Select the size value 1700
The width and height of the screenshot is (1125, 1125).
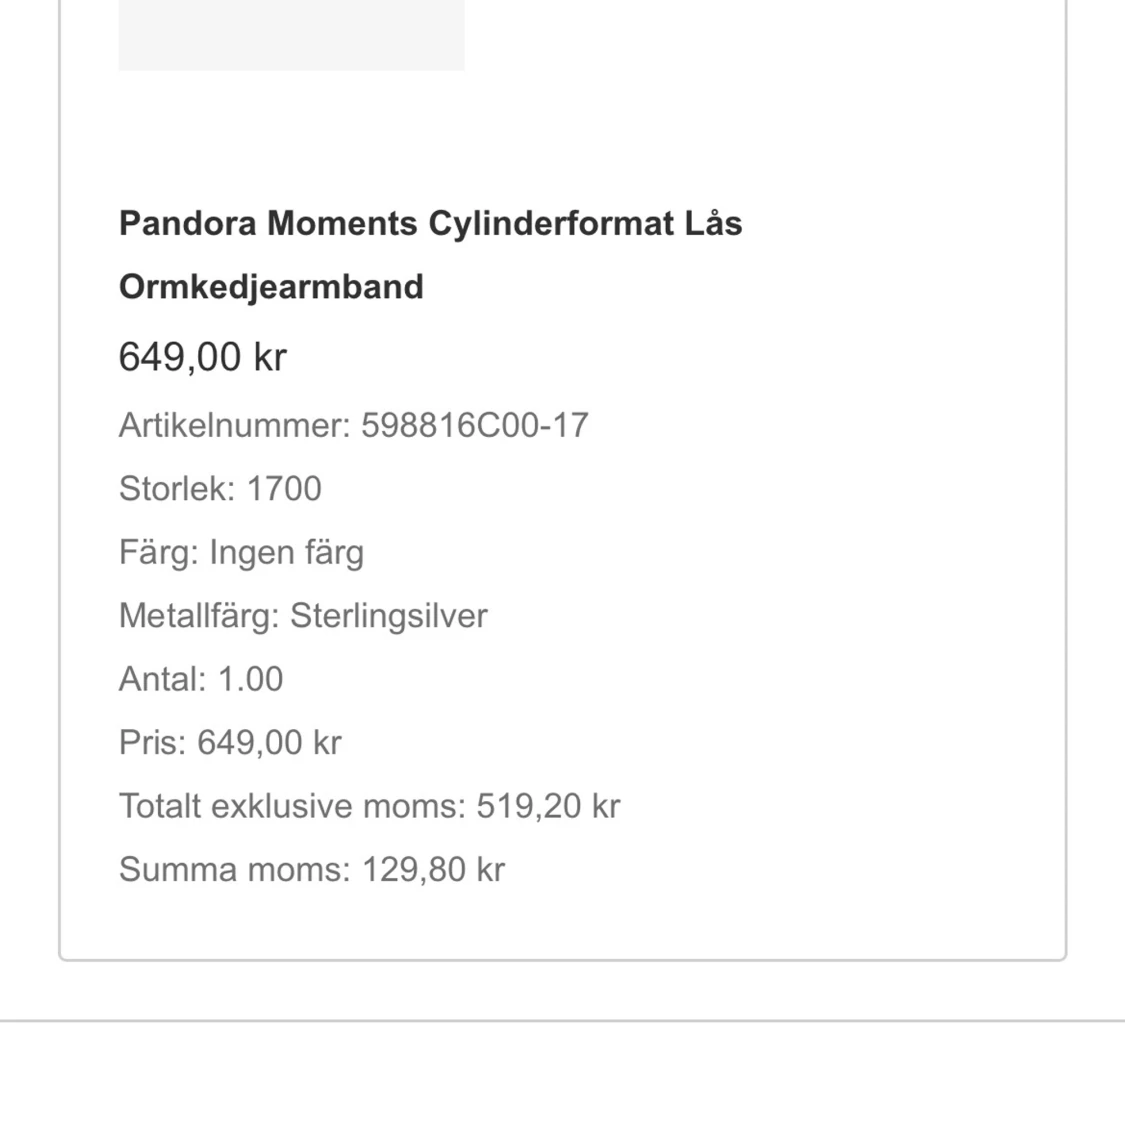pos(284,489)
